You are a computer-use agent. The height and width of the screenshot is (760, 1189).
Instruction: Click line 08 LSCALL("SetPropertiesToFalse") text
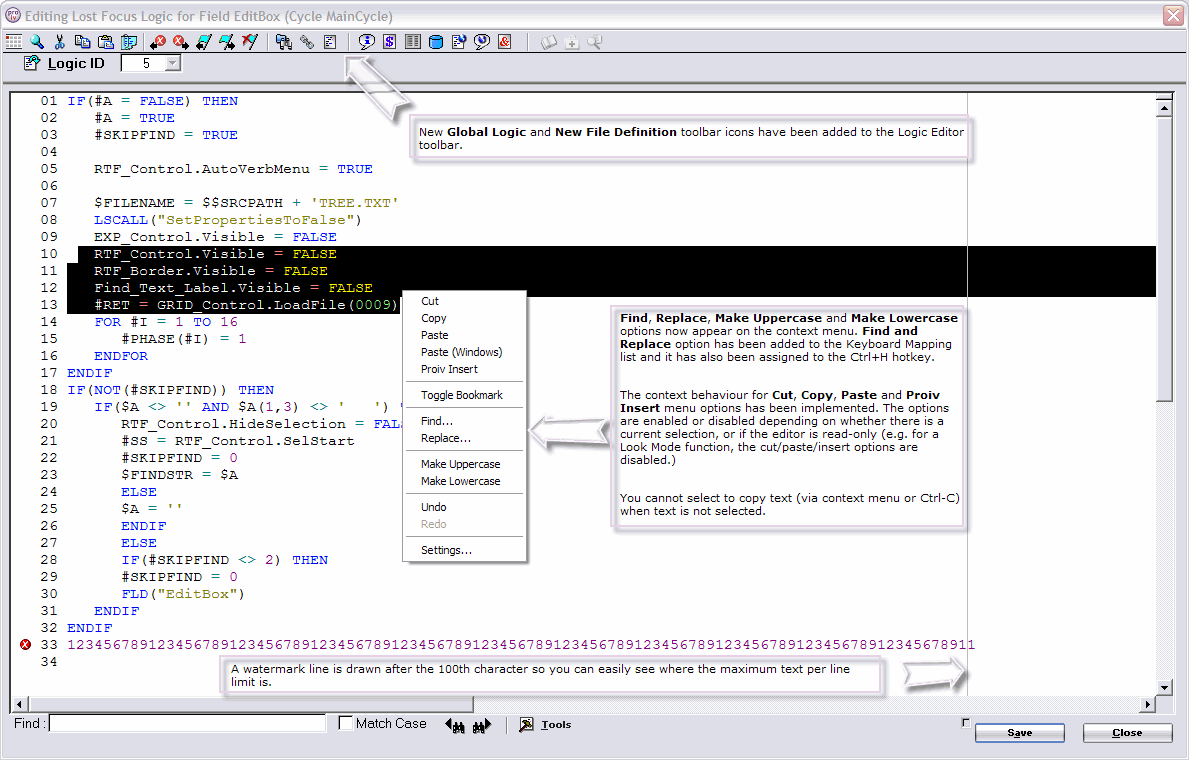(x=227, y=220)
